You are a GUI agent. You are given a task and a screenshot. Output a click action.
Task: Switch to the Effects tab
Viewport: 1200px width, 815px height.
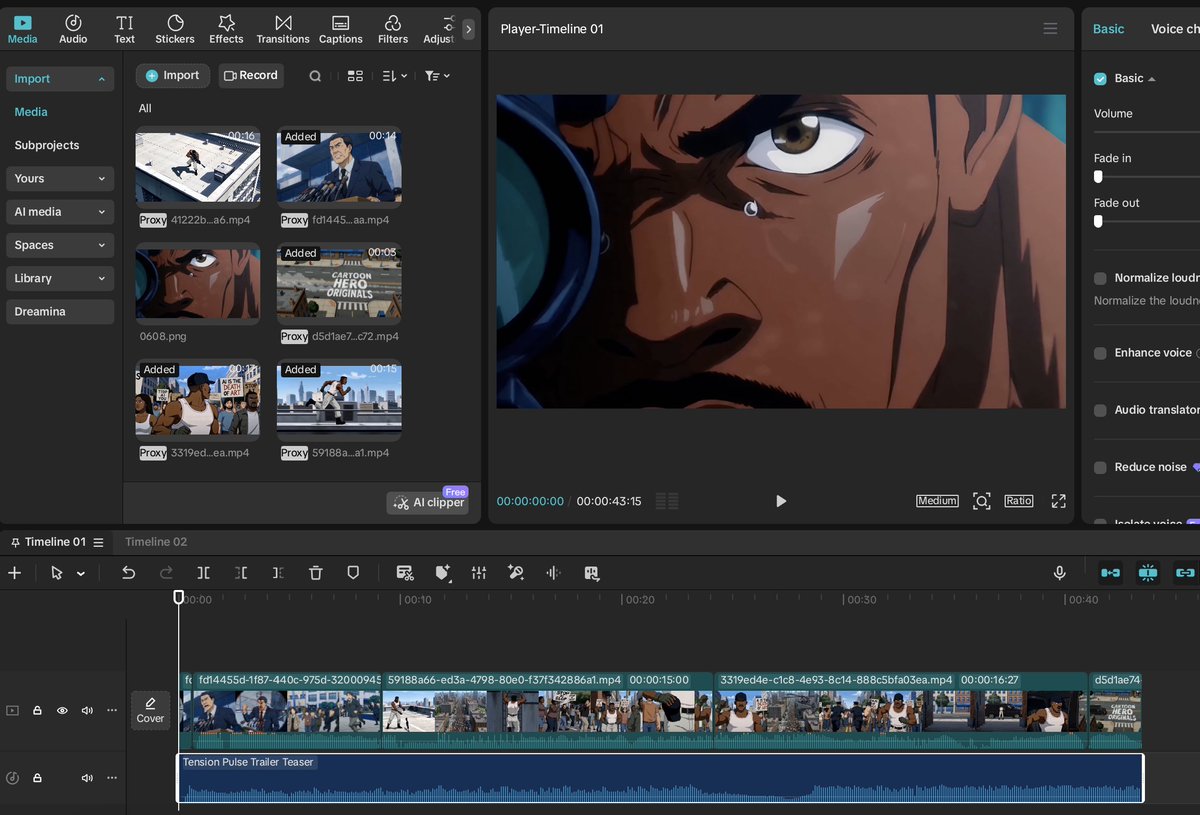click(226, 29)
